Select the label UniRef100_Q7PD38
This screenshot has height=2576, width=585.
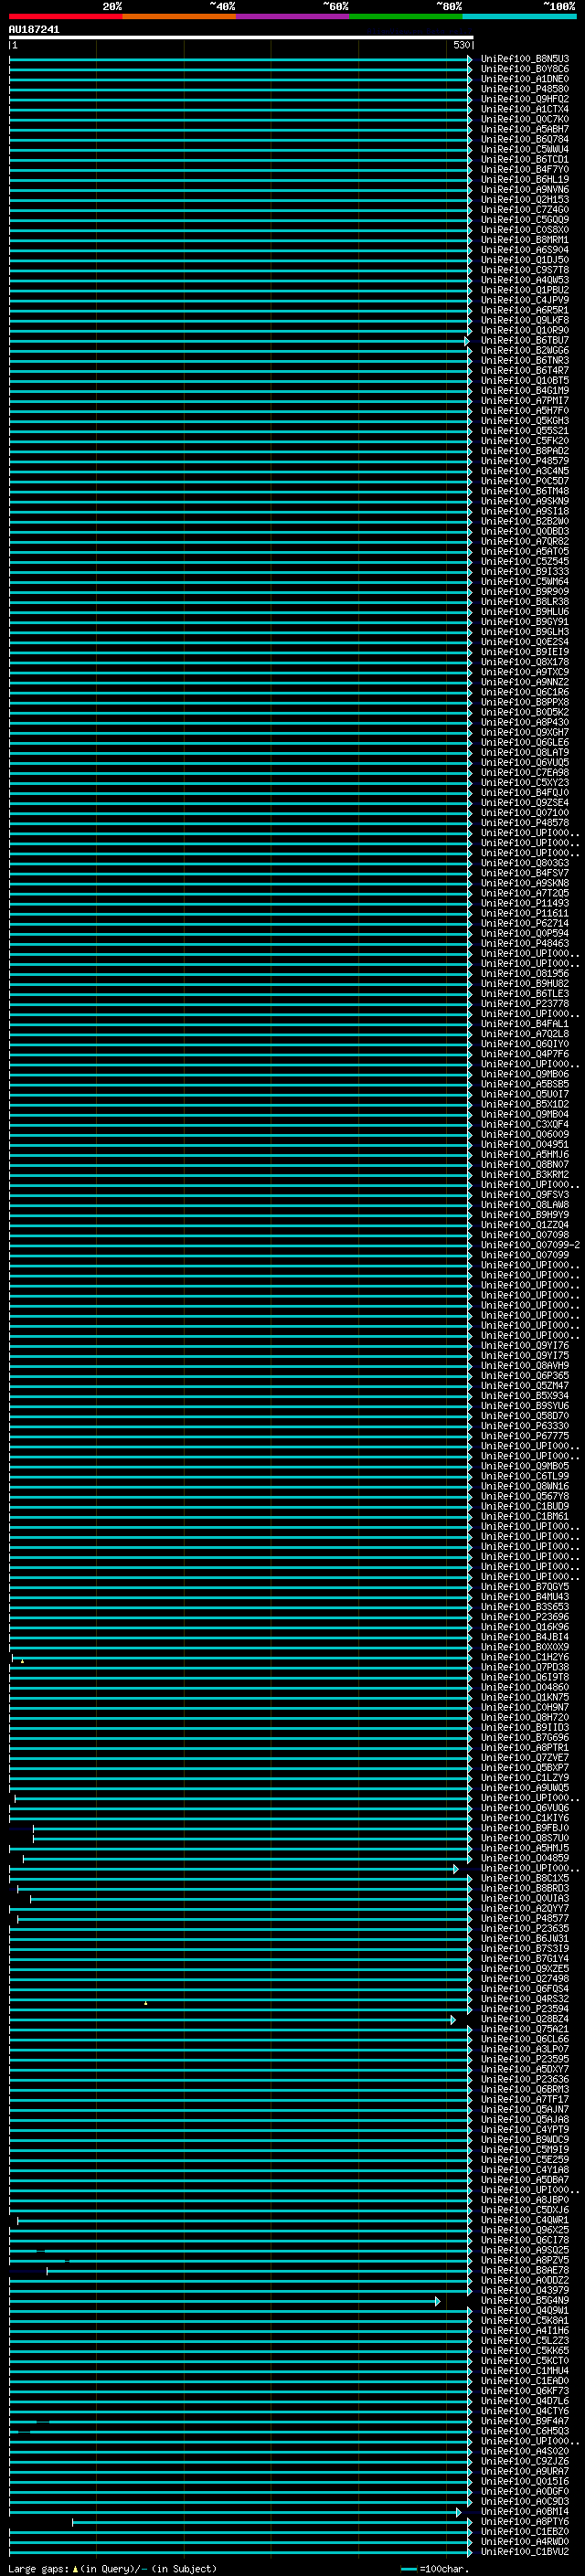(525, 1667)
